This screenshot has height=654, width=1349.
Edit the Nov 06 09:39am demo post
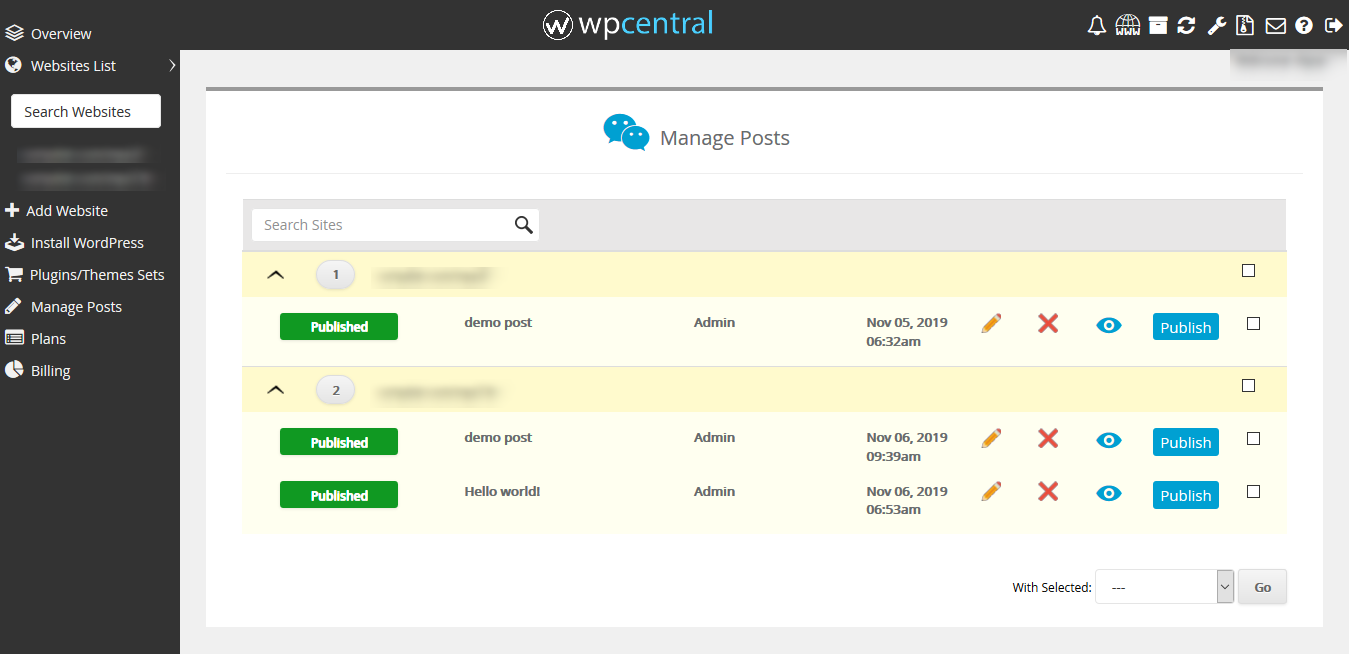tap(991, 438)
